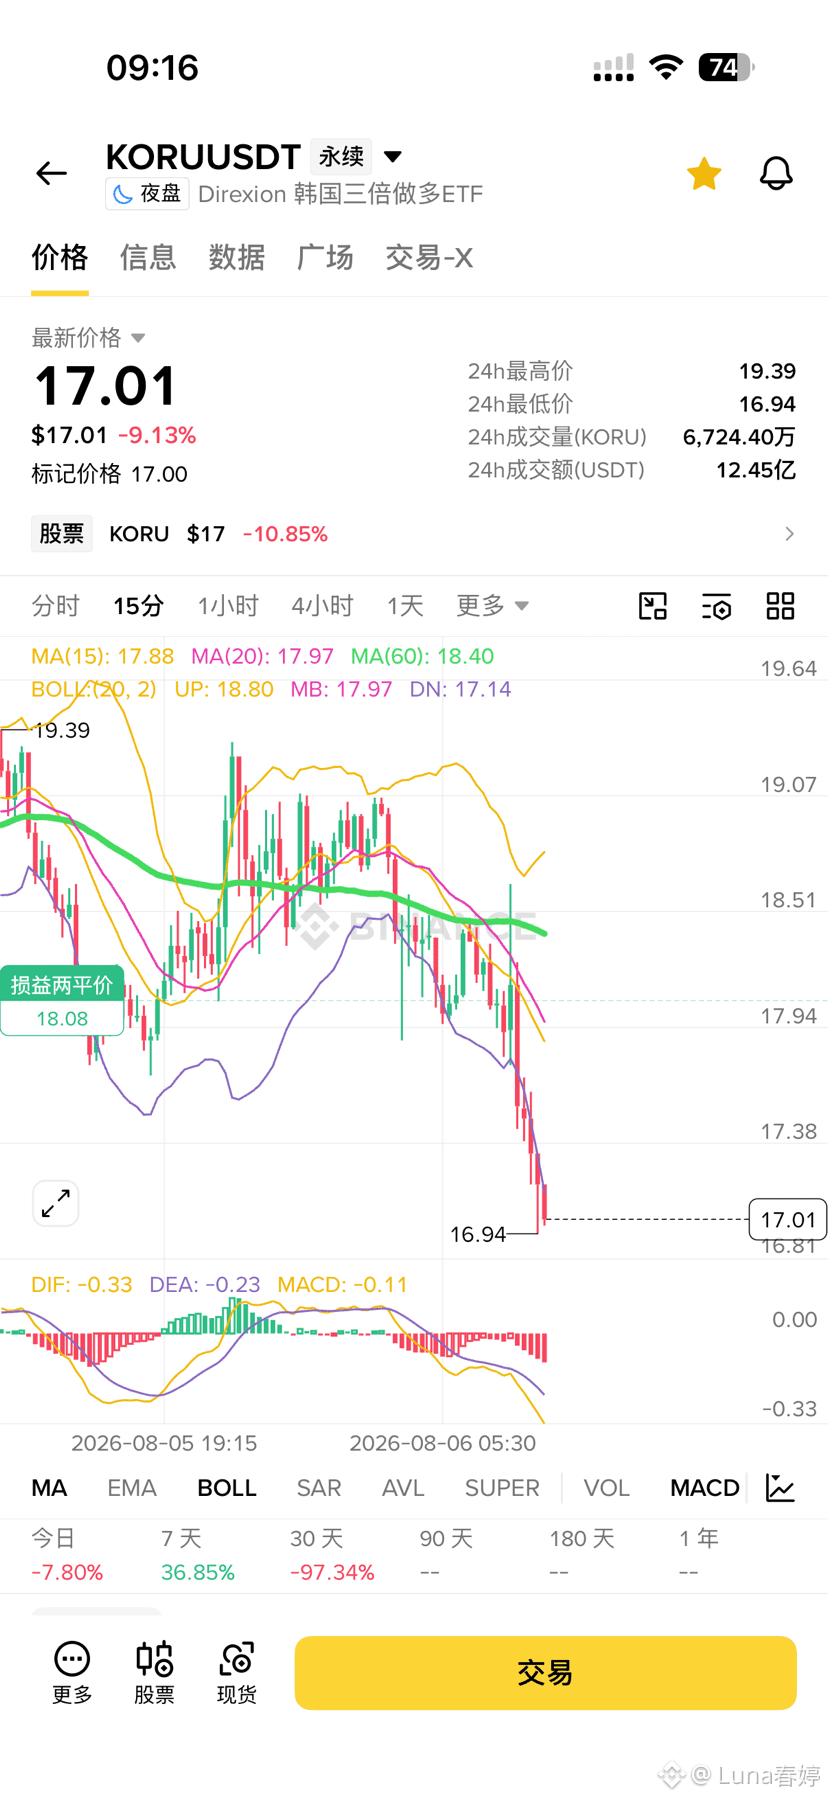Open price alert bell icon
This screenshot has height=1801, width=828.
tap(776, 173)
